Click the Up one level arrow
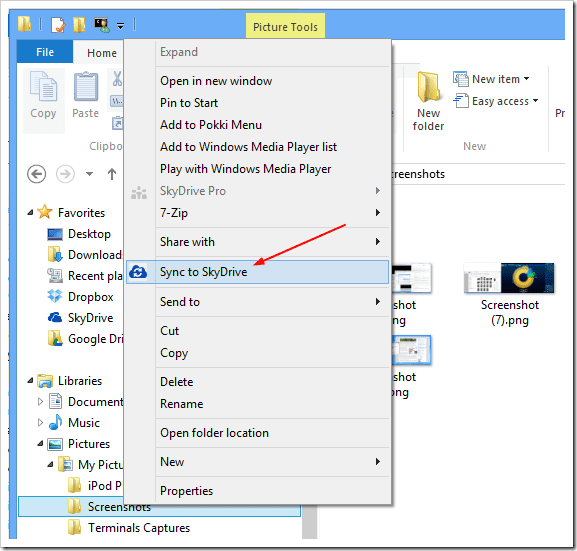 [112, 174]
